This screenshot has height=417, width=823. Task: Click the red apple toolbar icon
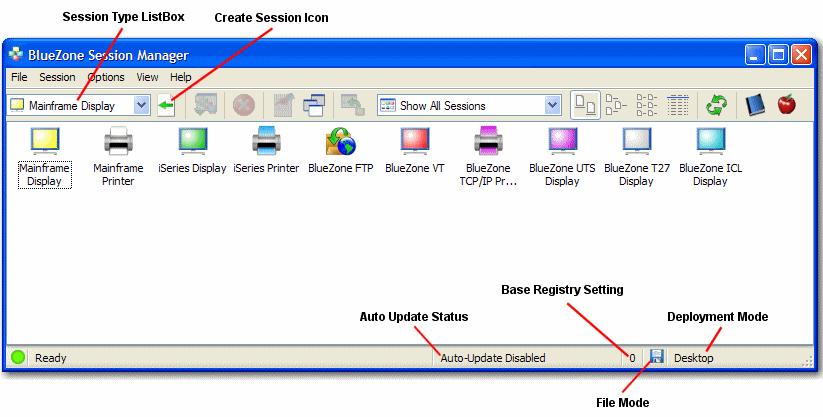tap(786, 105)
